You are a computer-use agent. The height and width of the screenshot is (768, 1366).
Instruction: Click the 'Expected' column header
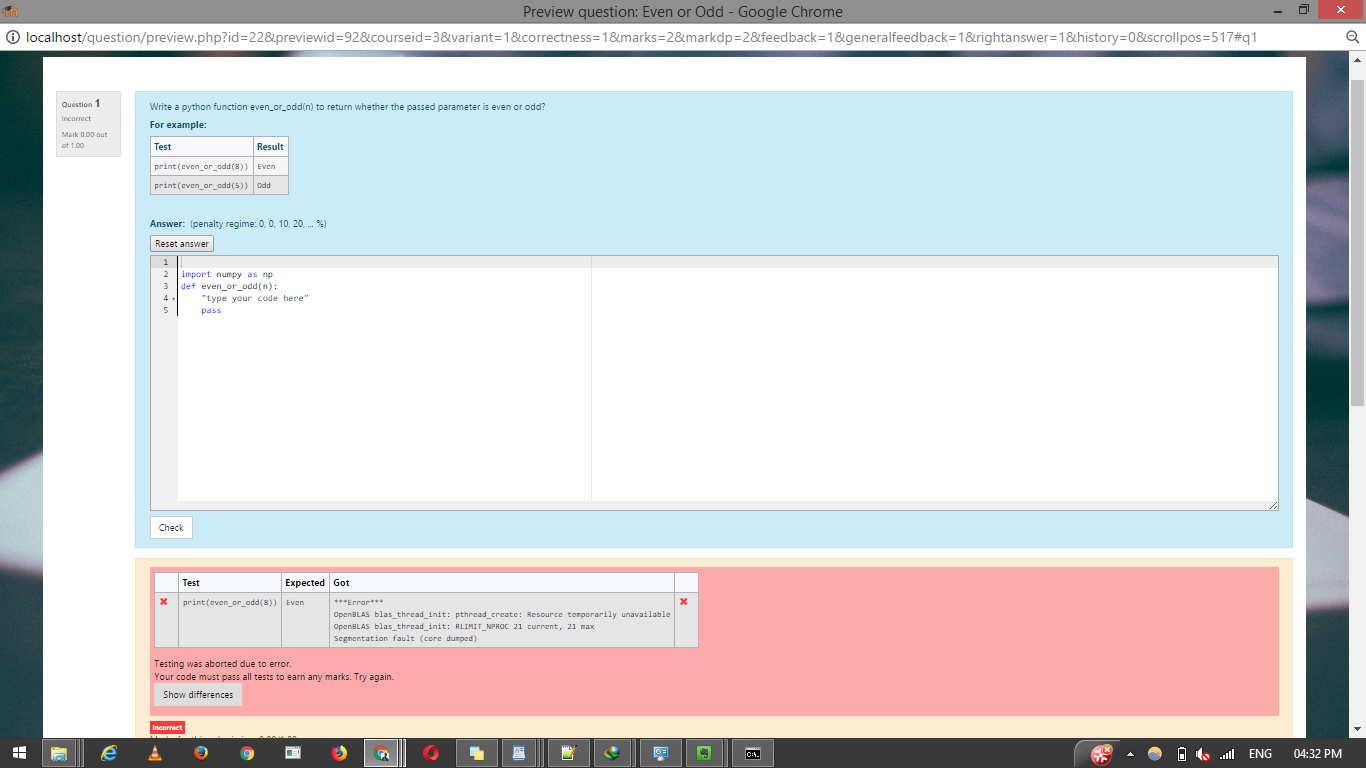click(x=305, y=583)
